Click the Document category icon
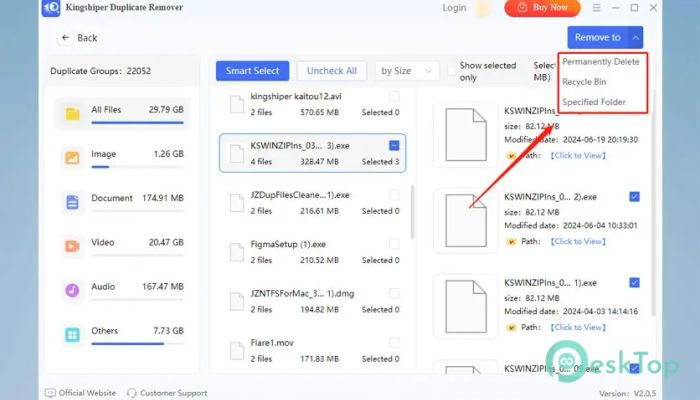This screenshot has width=700, height=400. point(72,202)
